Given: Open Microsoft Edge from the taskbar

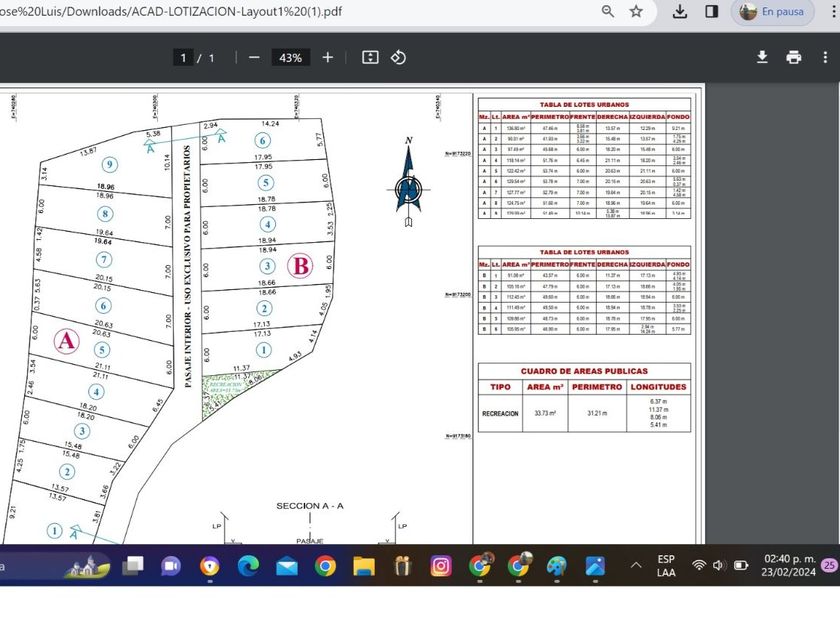Looking at the screenshot, I should click(248, 567).
